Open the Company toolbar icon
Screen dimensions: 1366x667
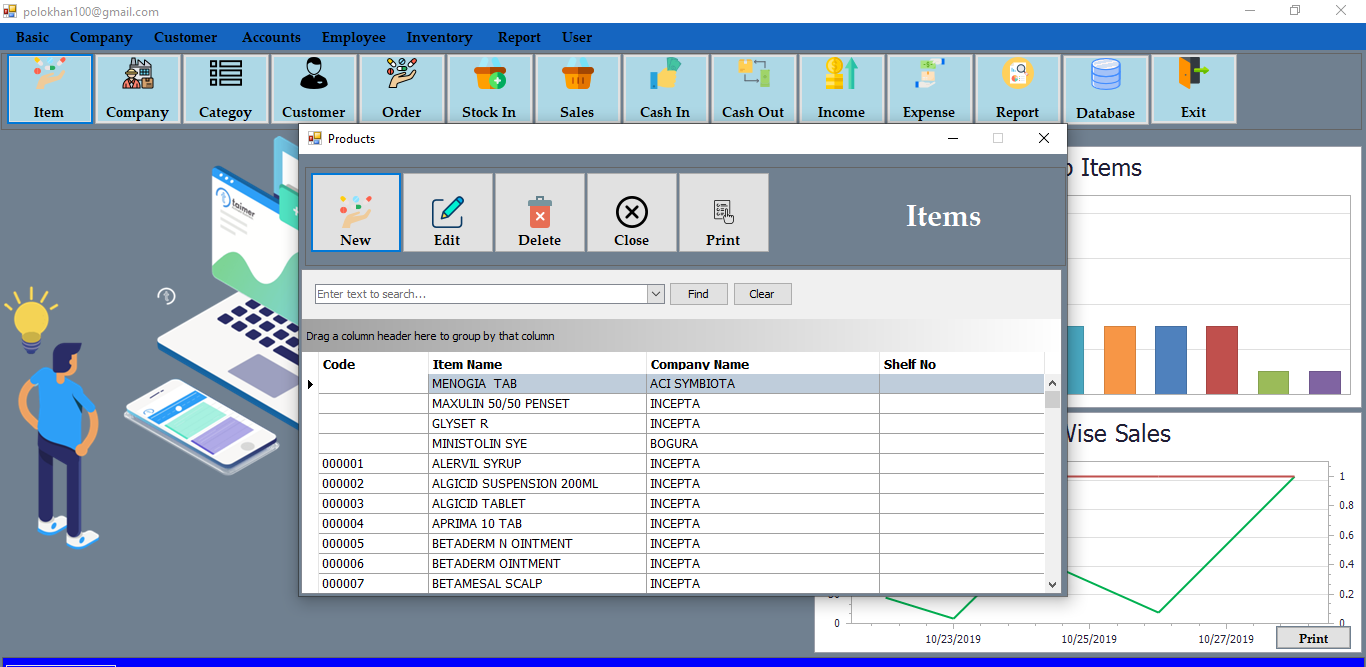(137, 89)
